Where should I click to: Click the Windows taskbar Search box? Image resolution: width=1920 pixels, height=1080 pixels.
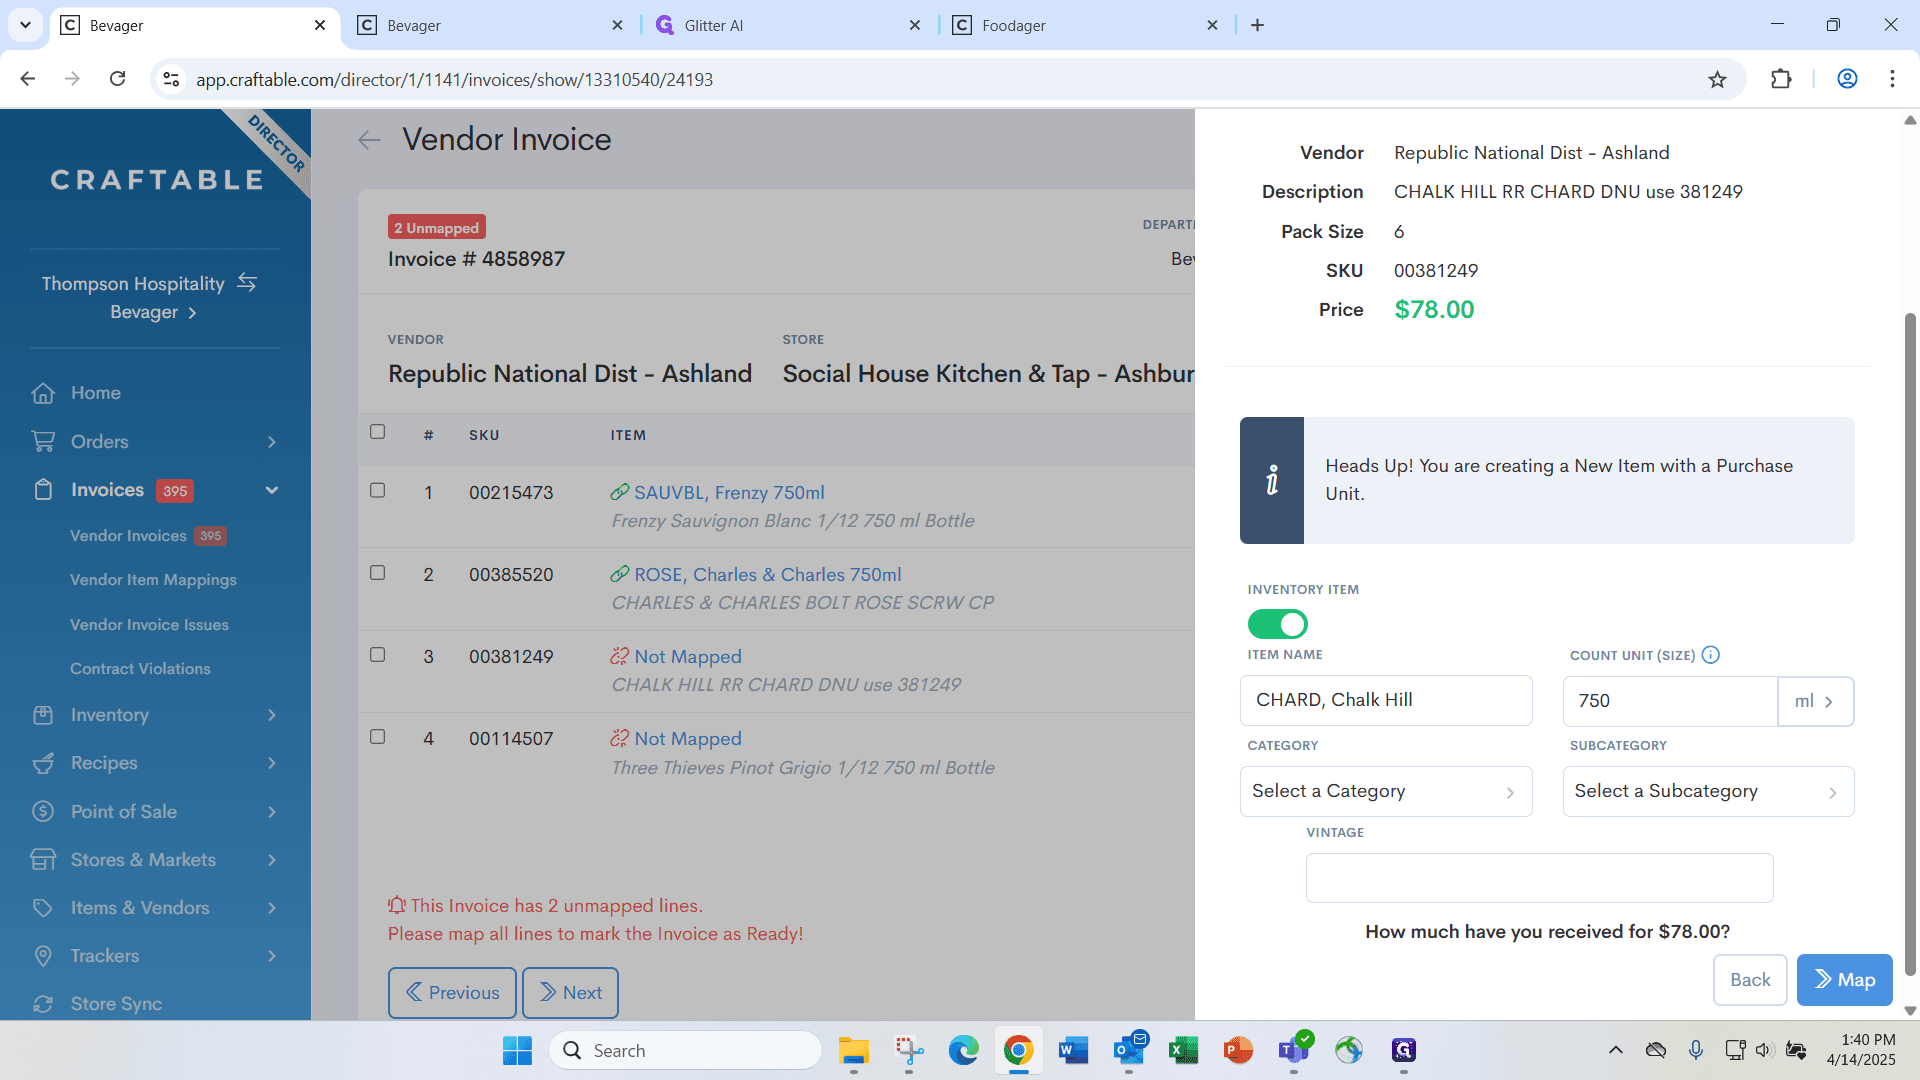pyautogui.click(x=686, y=1051)
